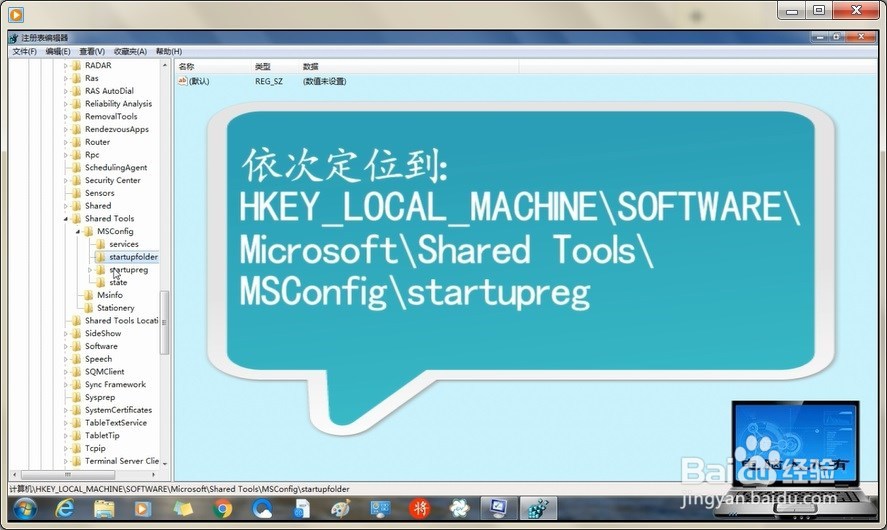Screen dimensions: 887x530
Task: Expand the Security Center key
Action: point(66,180)
